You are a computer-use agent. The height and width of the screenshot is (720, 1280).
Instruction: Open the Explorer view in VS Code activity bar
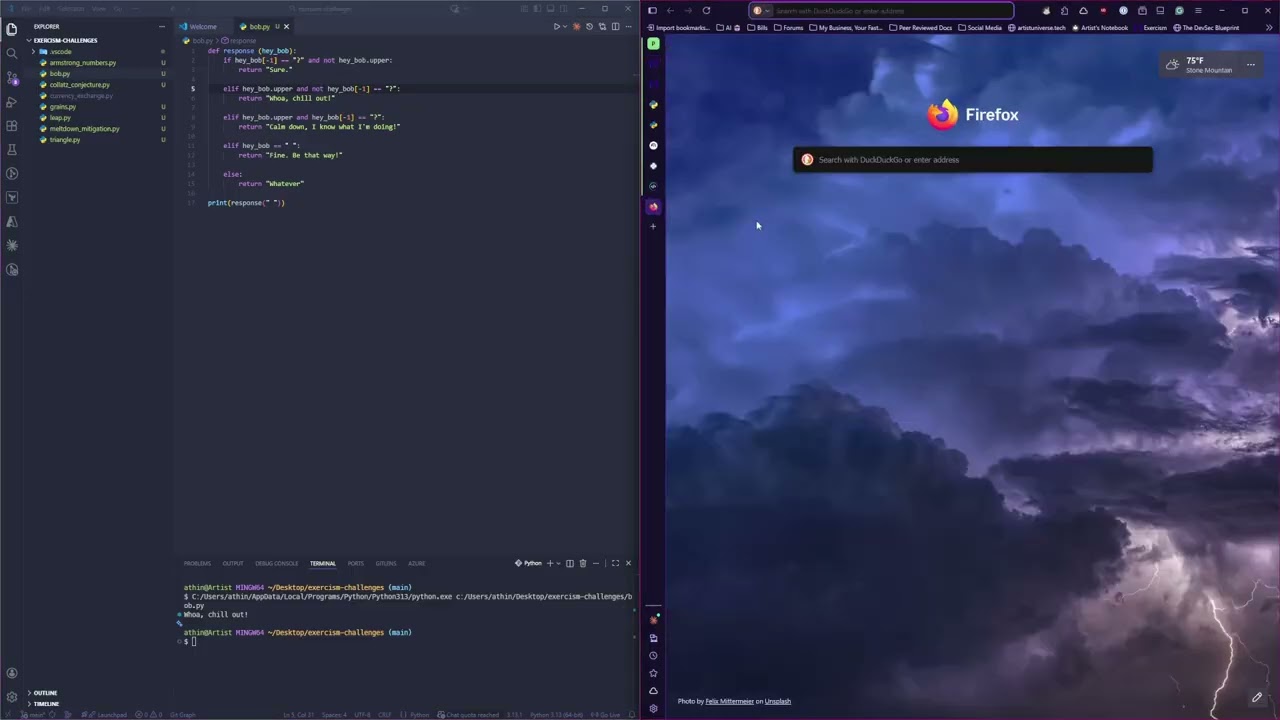[12, 29]
